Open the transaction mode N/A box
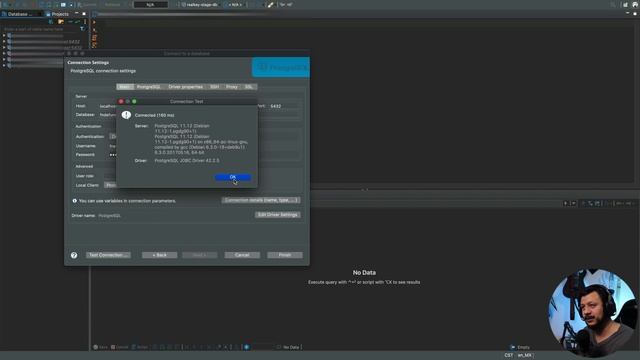Image resolution: width=640 pixels, height=360 pixels. [x=150, y=4]
